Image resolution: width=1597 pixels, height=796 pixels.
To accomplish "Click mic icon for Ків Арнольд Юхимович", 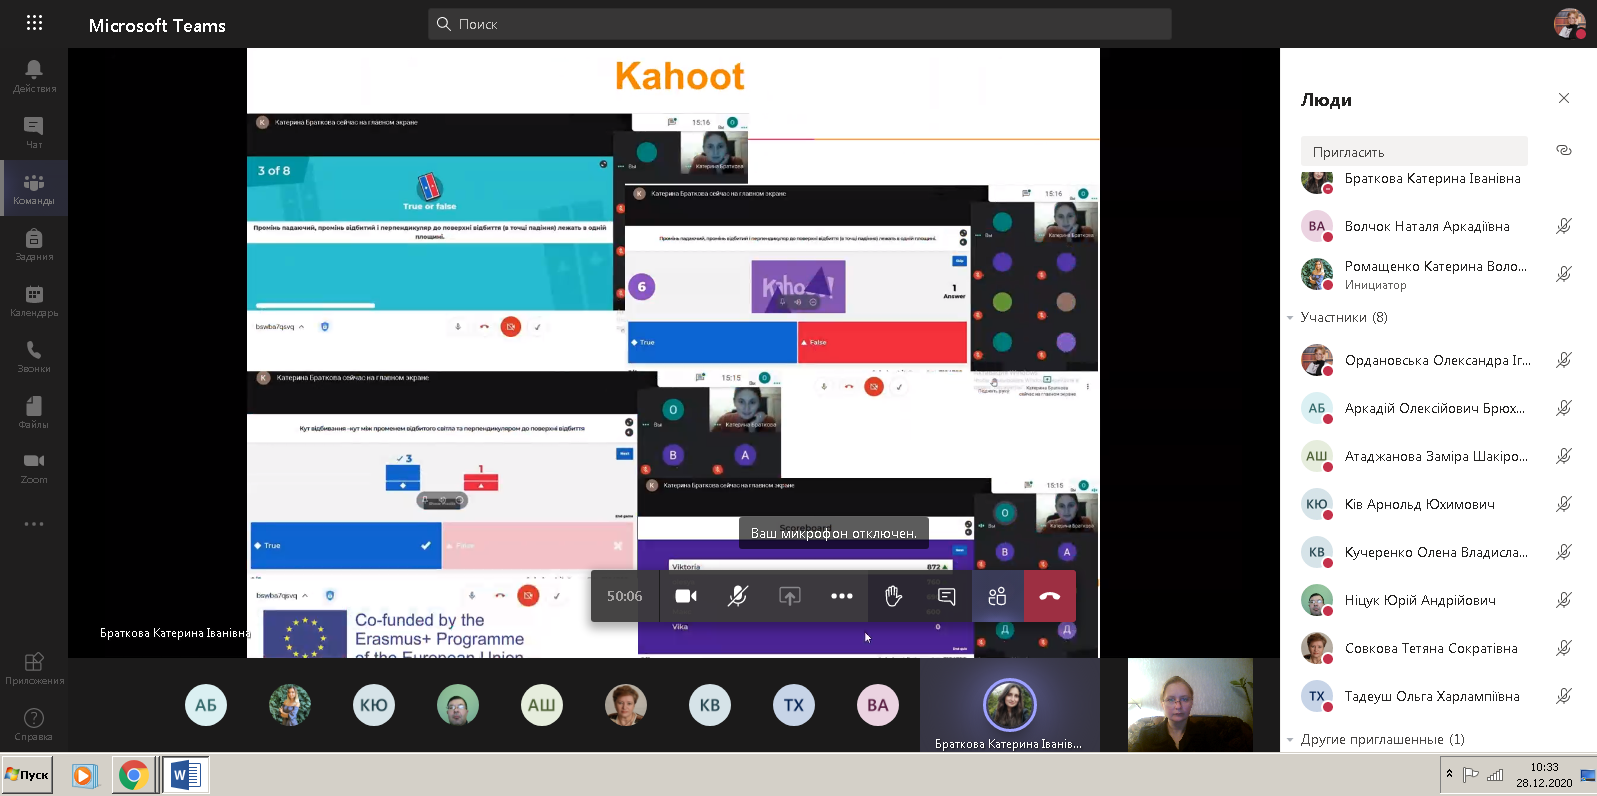I will point(1564,504).
